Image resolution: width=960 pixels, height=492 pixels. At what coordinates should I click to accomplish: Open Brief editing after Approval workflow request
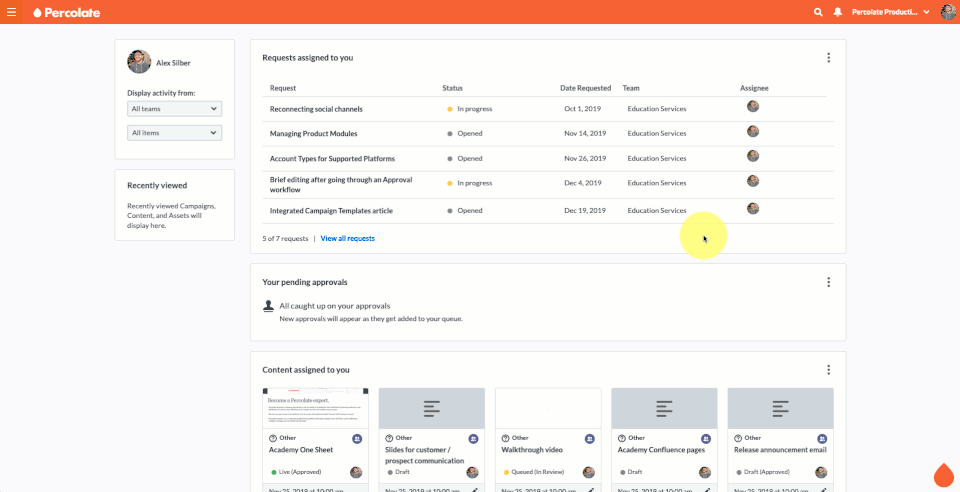pos(341,185)
